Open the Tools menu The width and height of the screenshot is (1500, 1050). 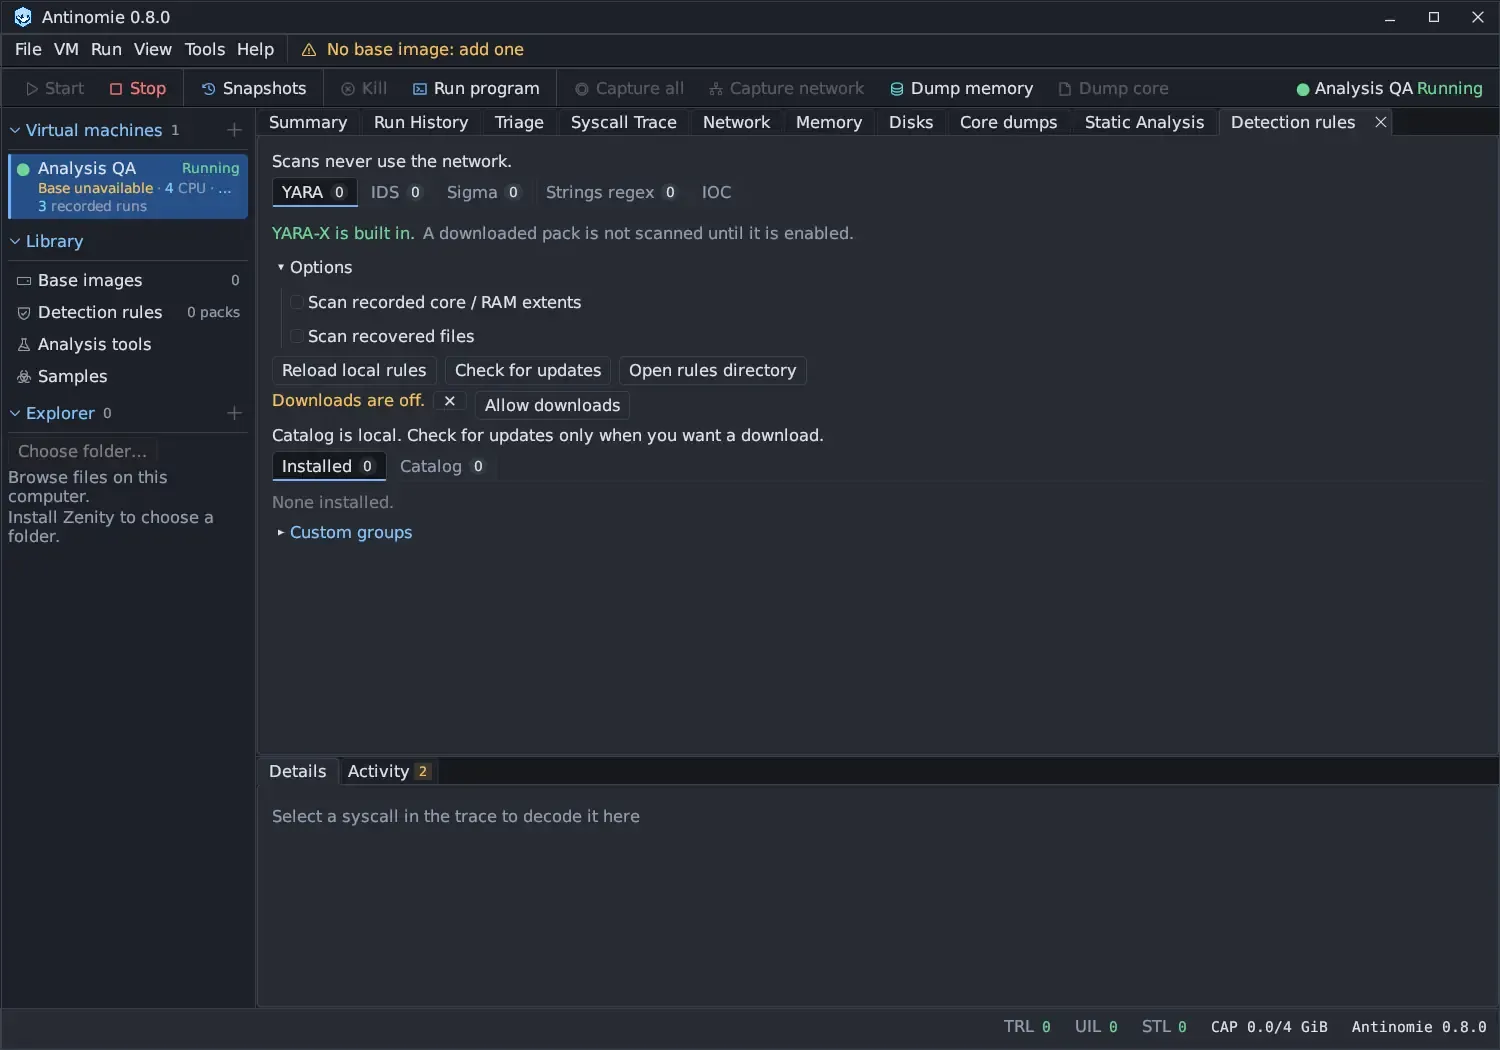(x=205, y=49)
